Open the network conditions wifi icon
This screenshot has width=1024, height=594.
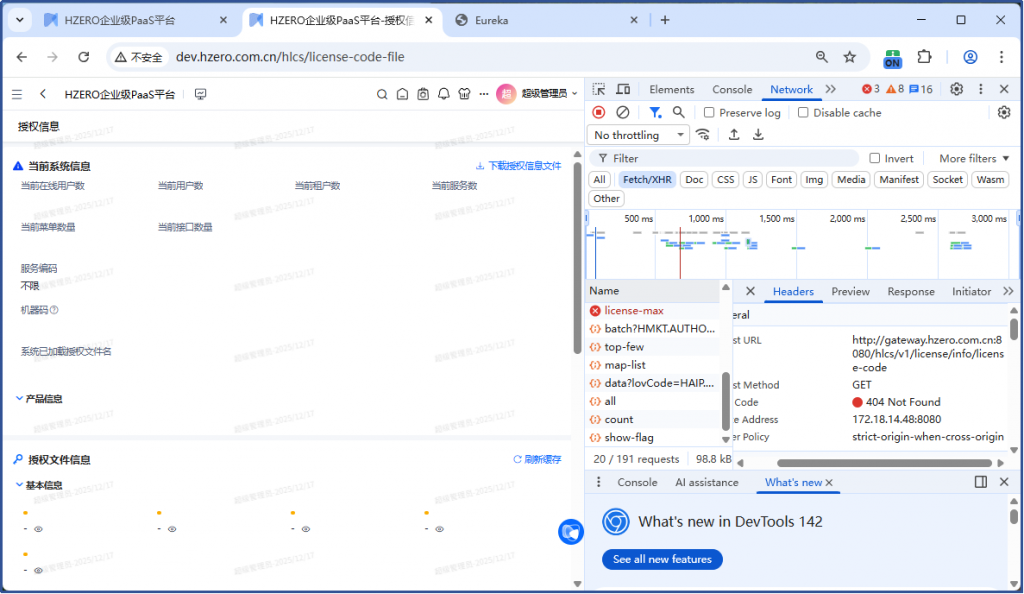[x=703, y=135]
